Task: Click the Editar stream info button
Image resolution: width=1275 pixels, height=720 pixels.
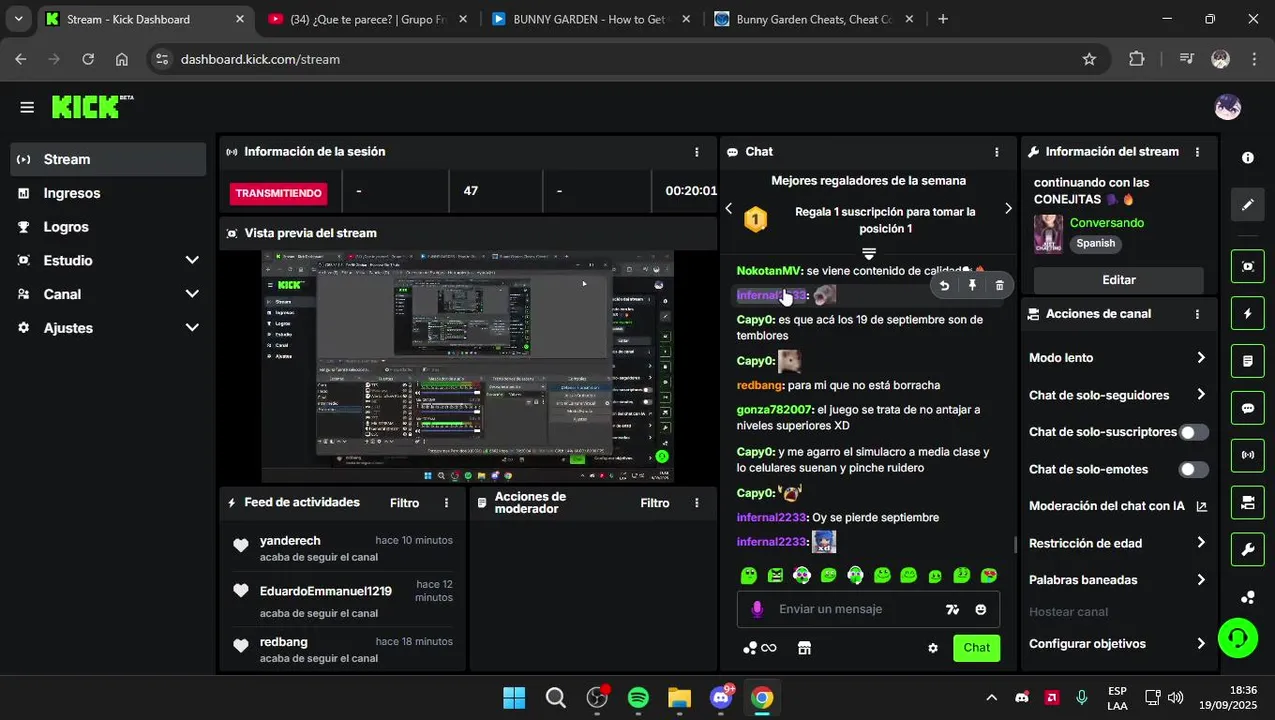Action: [1118, 280]
